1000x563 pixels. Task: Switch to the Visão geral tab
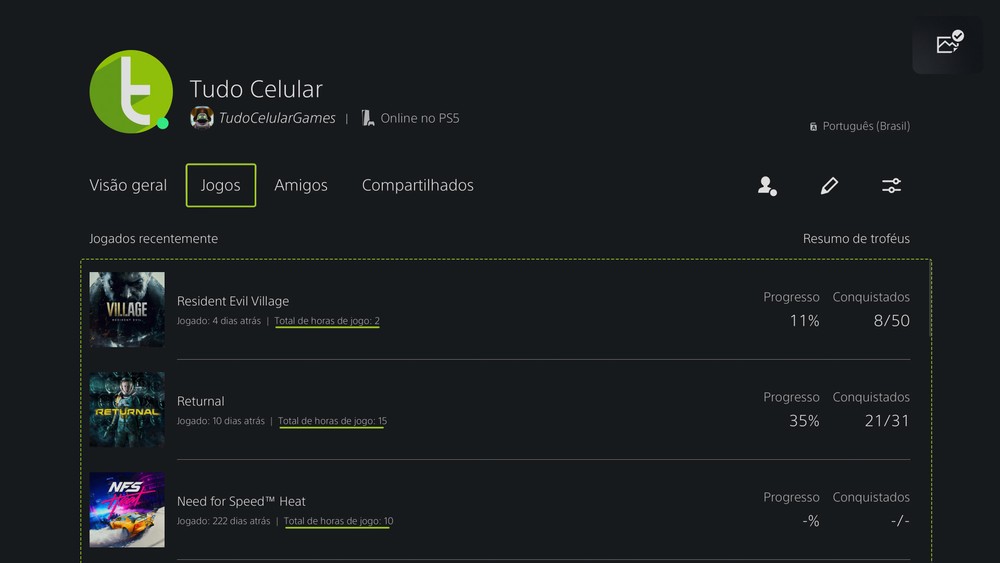pyautogui.click(x=128, y=186)
